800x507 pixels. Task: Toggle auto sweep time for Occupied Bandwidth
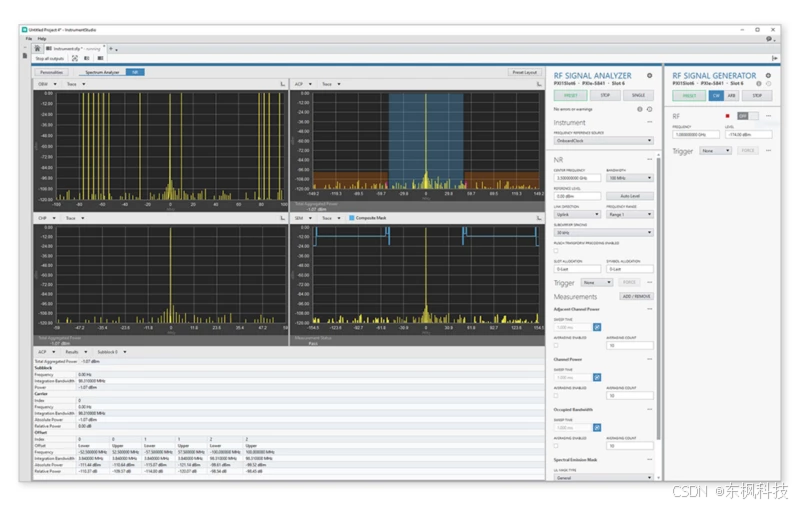tap(597, 427)
